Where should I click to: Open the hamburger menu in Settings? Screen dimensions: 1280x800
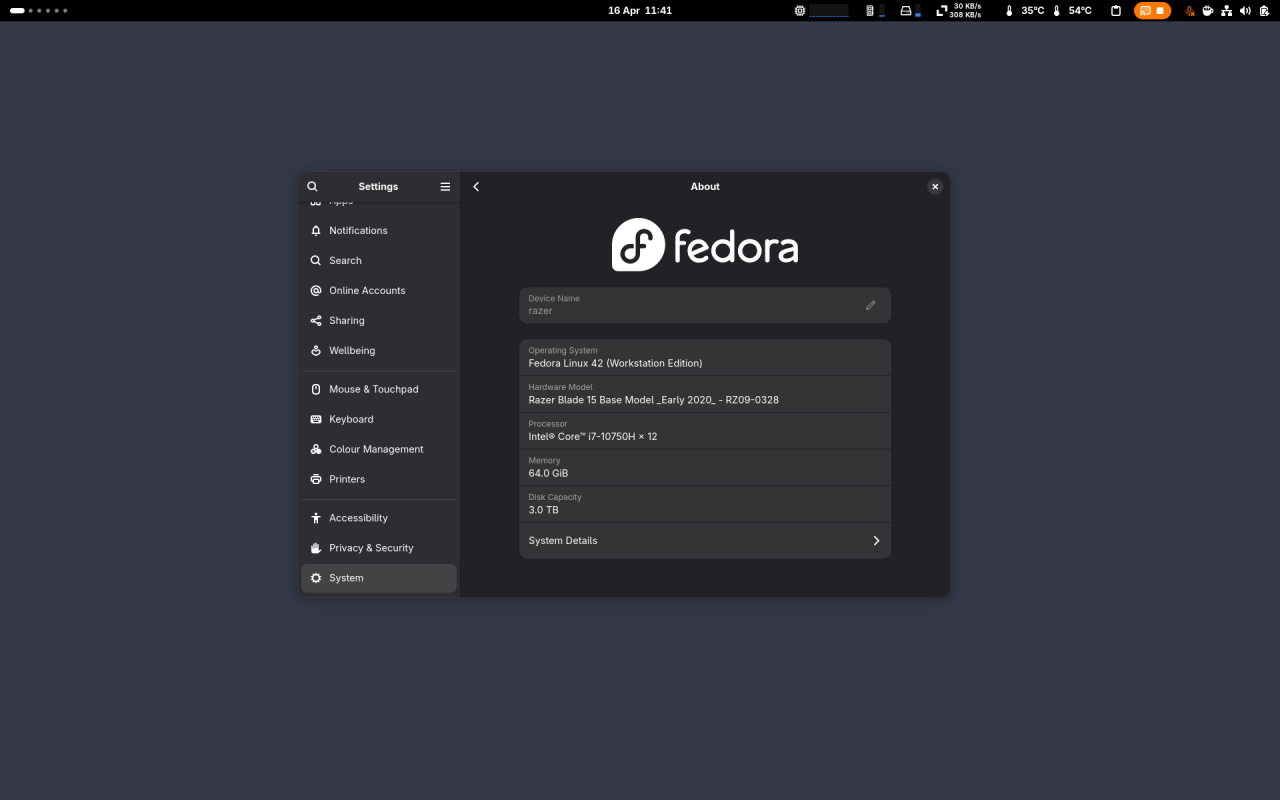tap(444, 187)
